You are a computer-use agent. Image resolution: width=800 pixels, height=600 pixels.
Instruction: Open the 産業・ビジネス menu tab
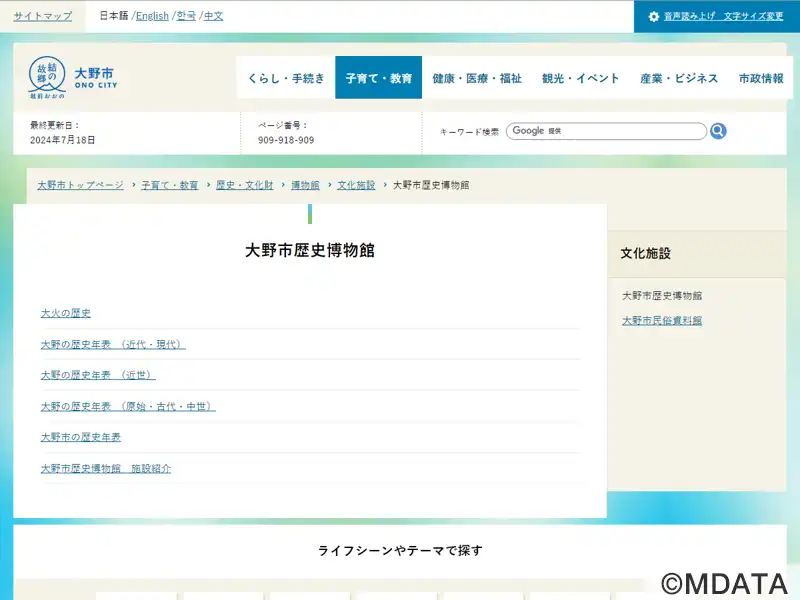(679, 78)
